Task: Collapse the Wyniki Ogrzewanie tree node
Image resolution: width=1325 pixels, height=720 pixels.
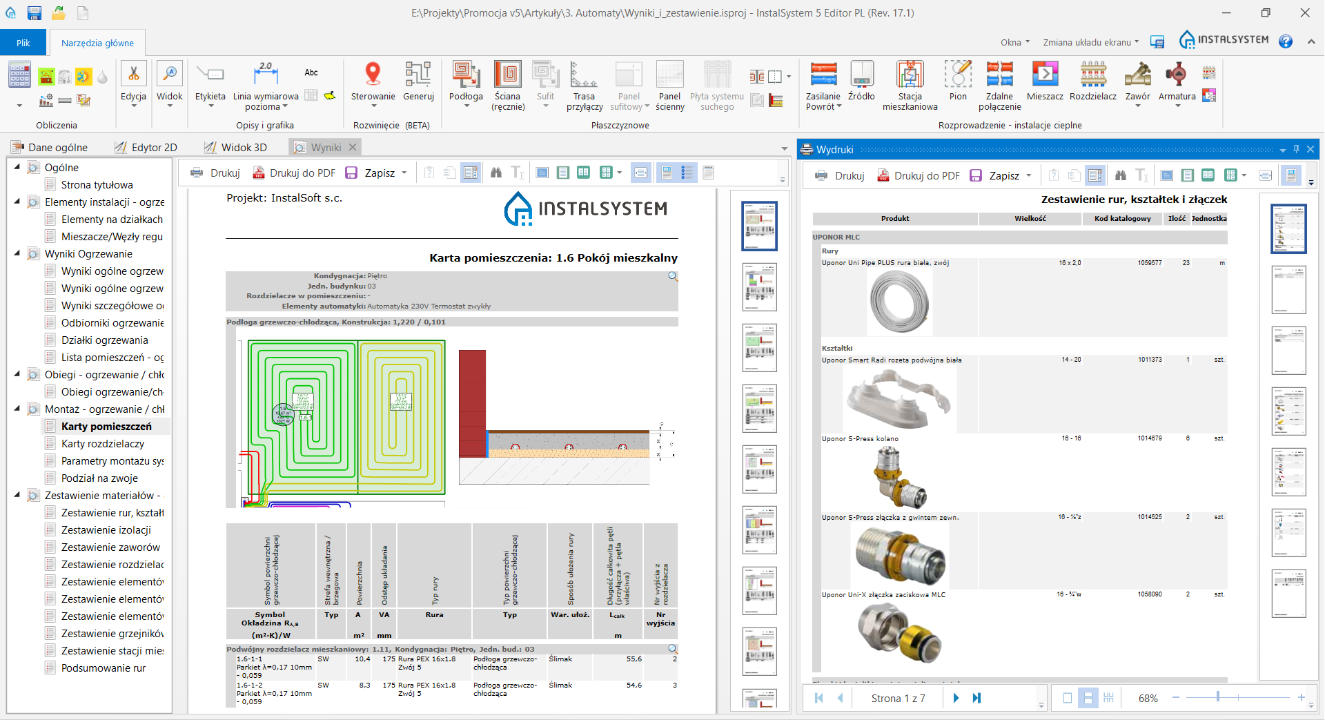Action: point(19,254)
